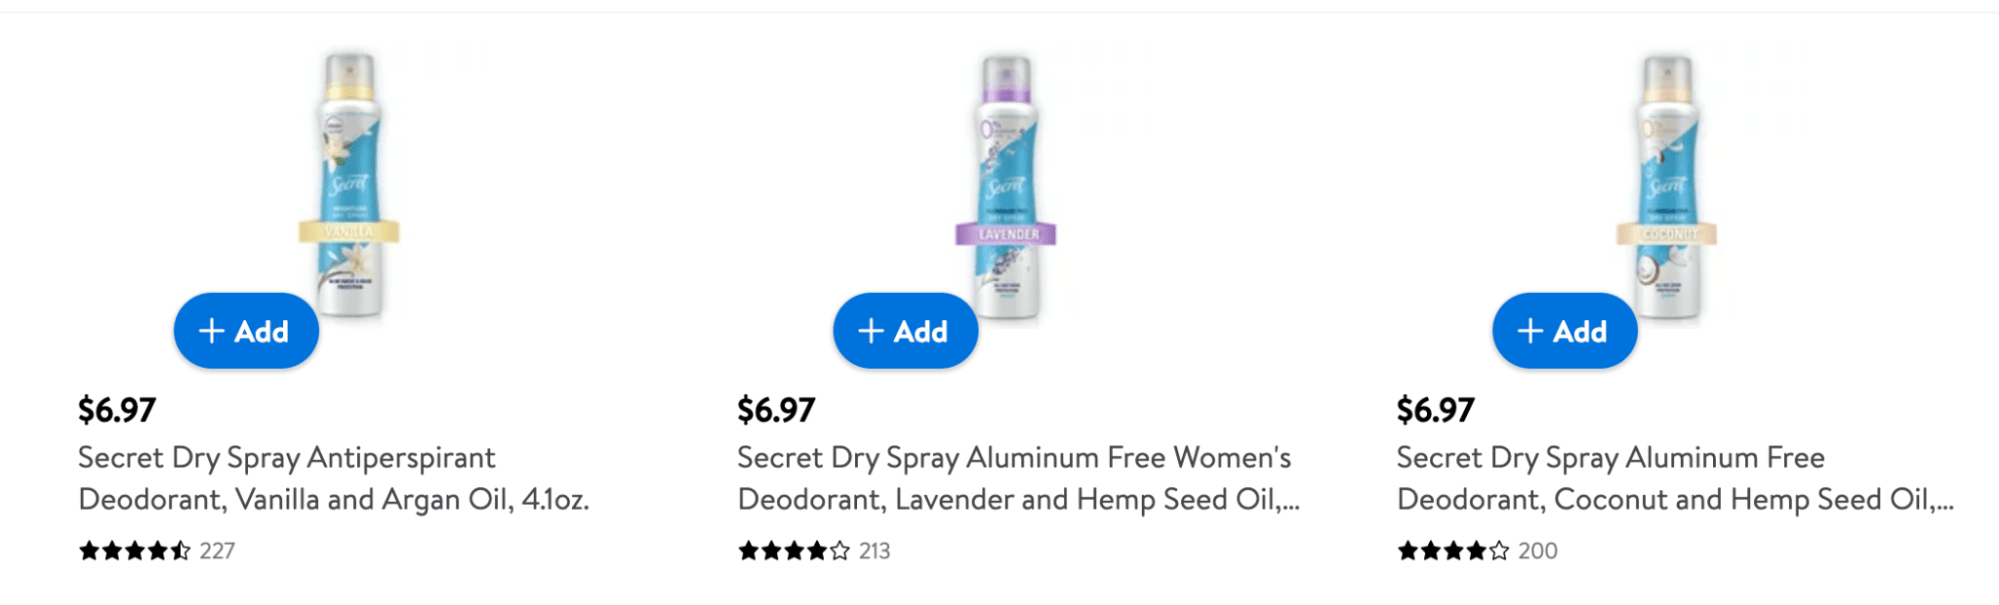Click the star rating of the Vanilla deodorant
The height and width of the screenshot is (605, 1999).
point(135,551)
